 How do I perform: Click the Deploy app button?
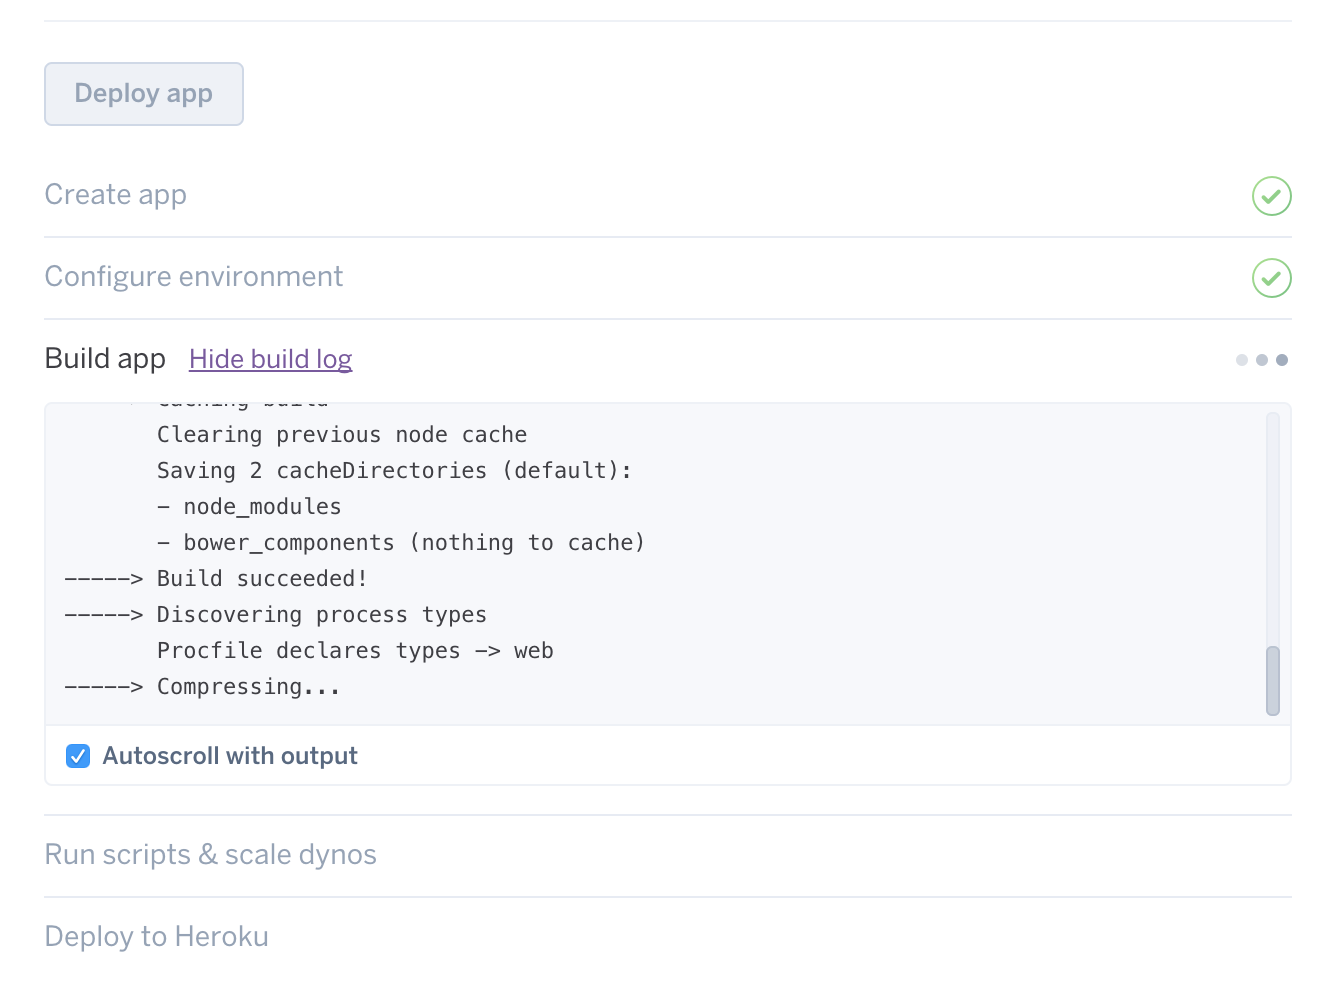(x=144, y=94)
